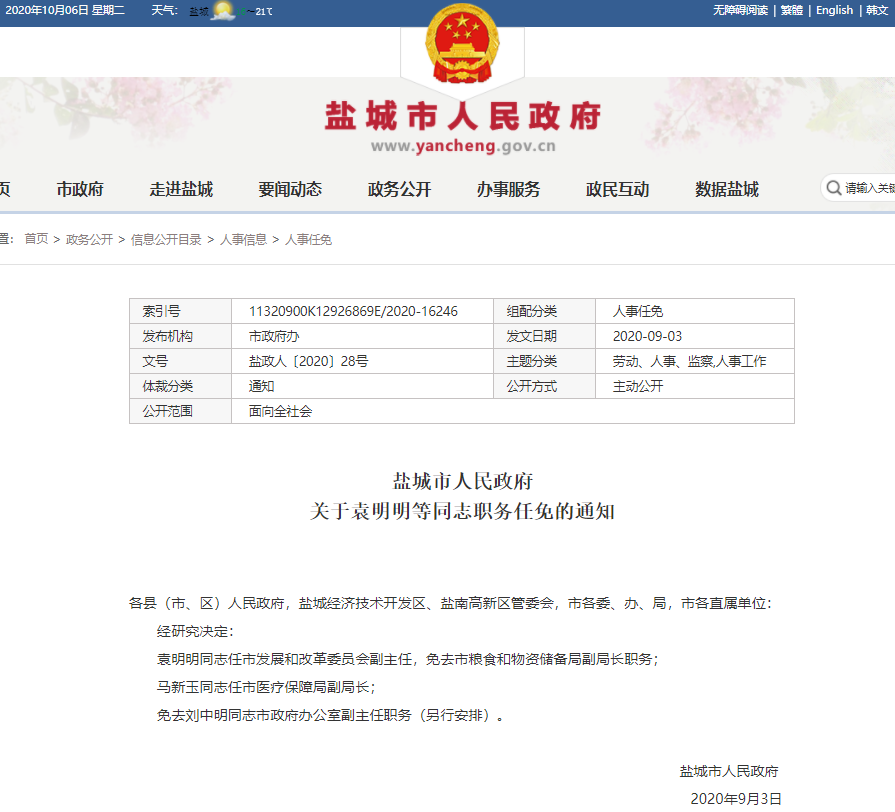Click the weather sun-cloud icon
The height and width of the screenshot is (812, 895).
tap(223, 11)
